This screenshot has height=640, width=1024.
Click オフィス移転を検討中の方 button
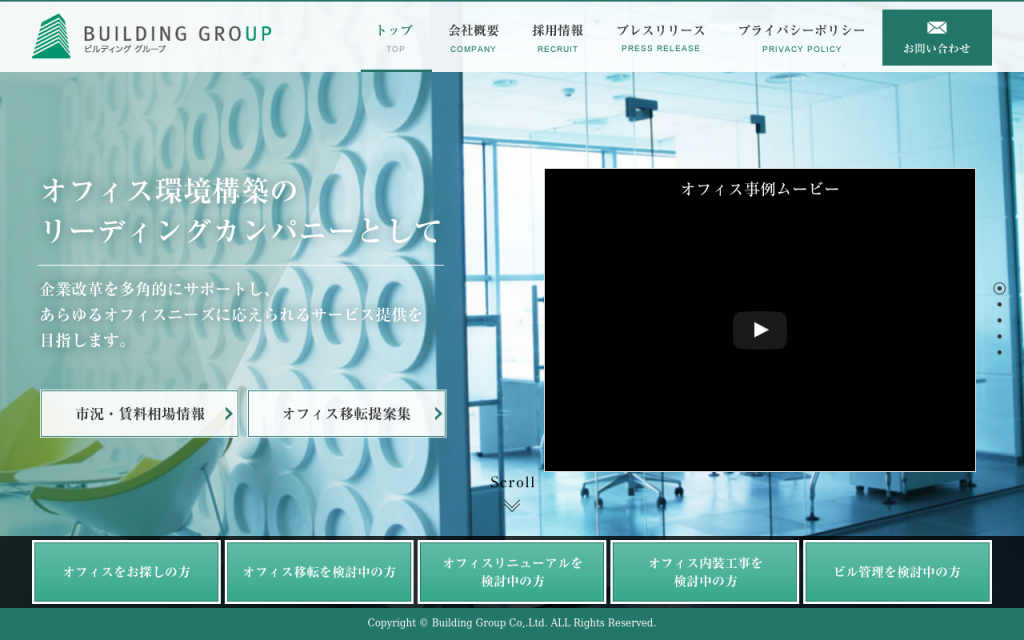(x=319, y=572)
